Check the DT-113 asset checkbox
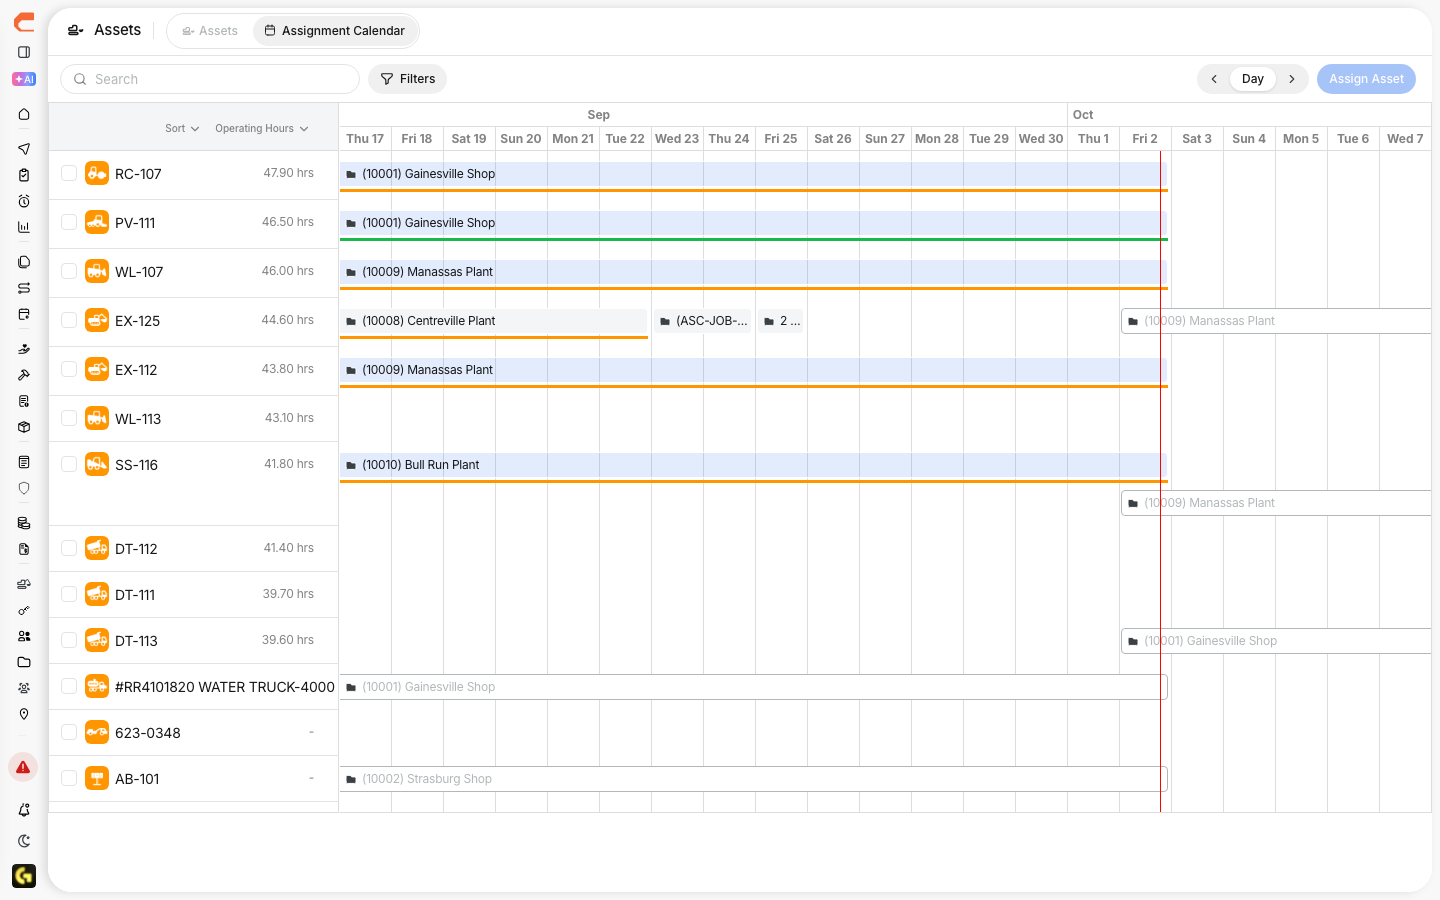 pos(69,640)
